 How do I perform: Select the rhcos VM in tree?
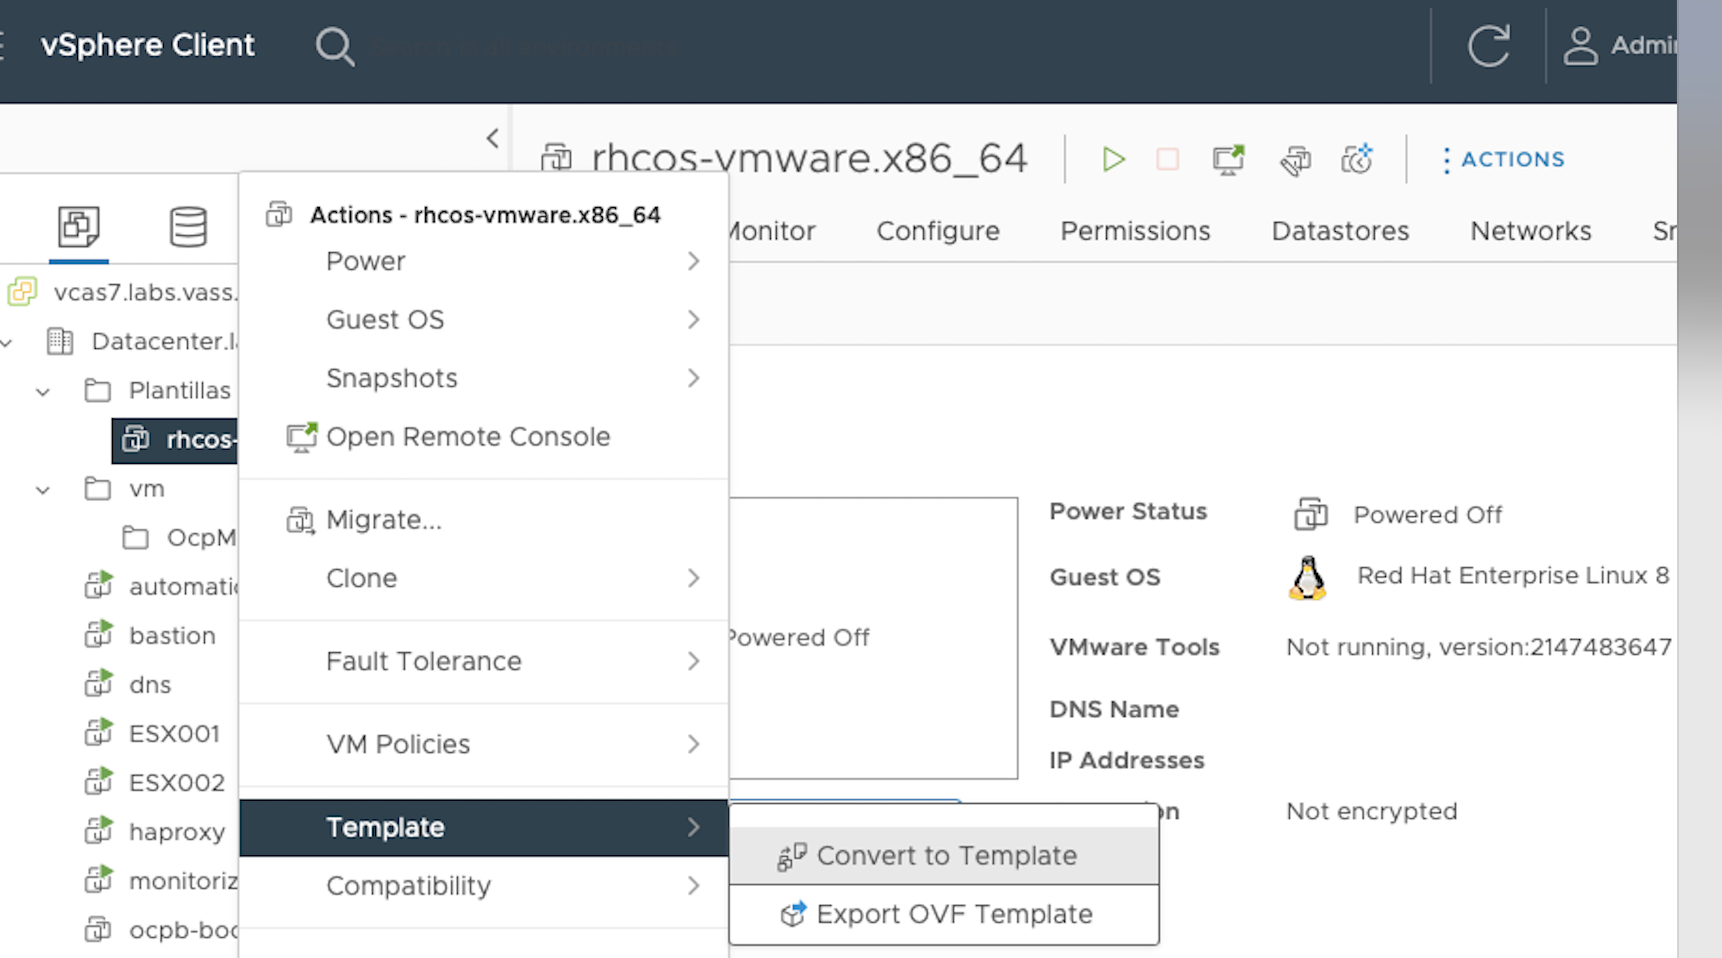[175, 439]
